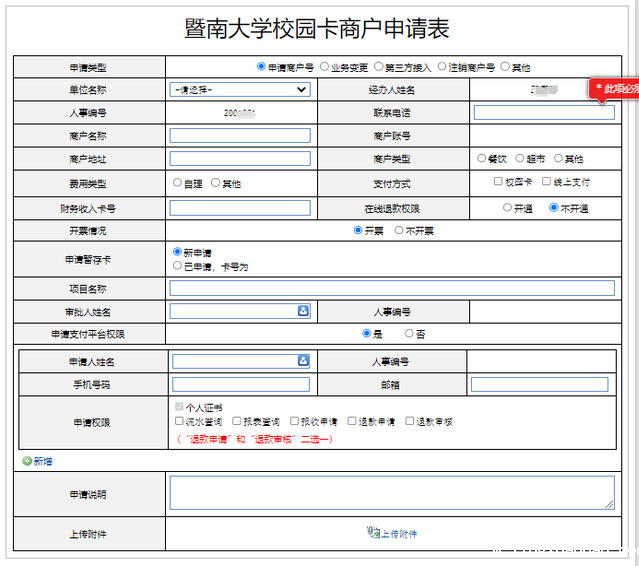The width and height of the screenshot is (639, 566).
Task: Check the 退款申请 permission box
Action: pos(352,421)
